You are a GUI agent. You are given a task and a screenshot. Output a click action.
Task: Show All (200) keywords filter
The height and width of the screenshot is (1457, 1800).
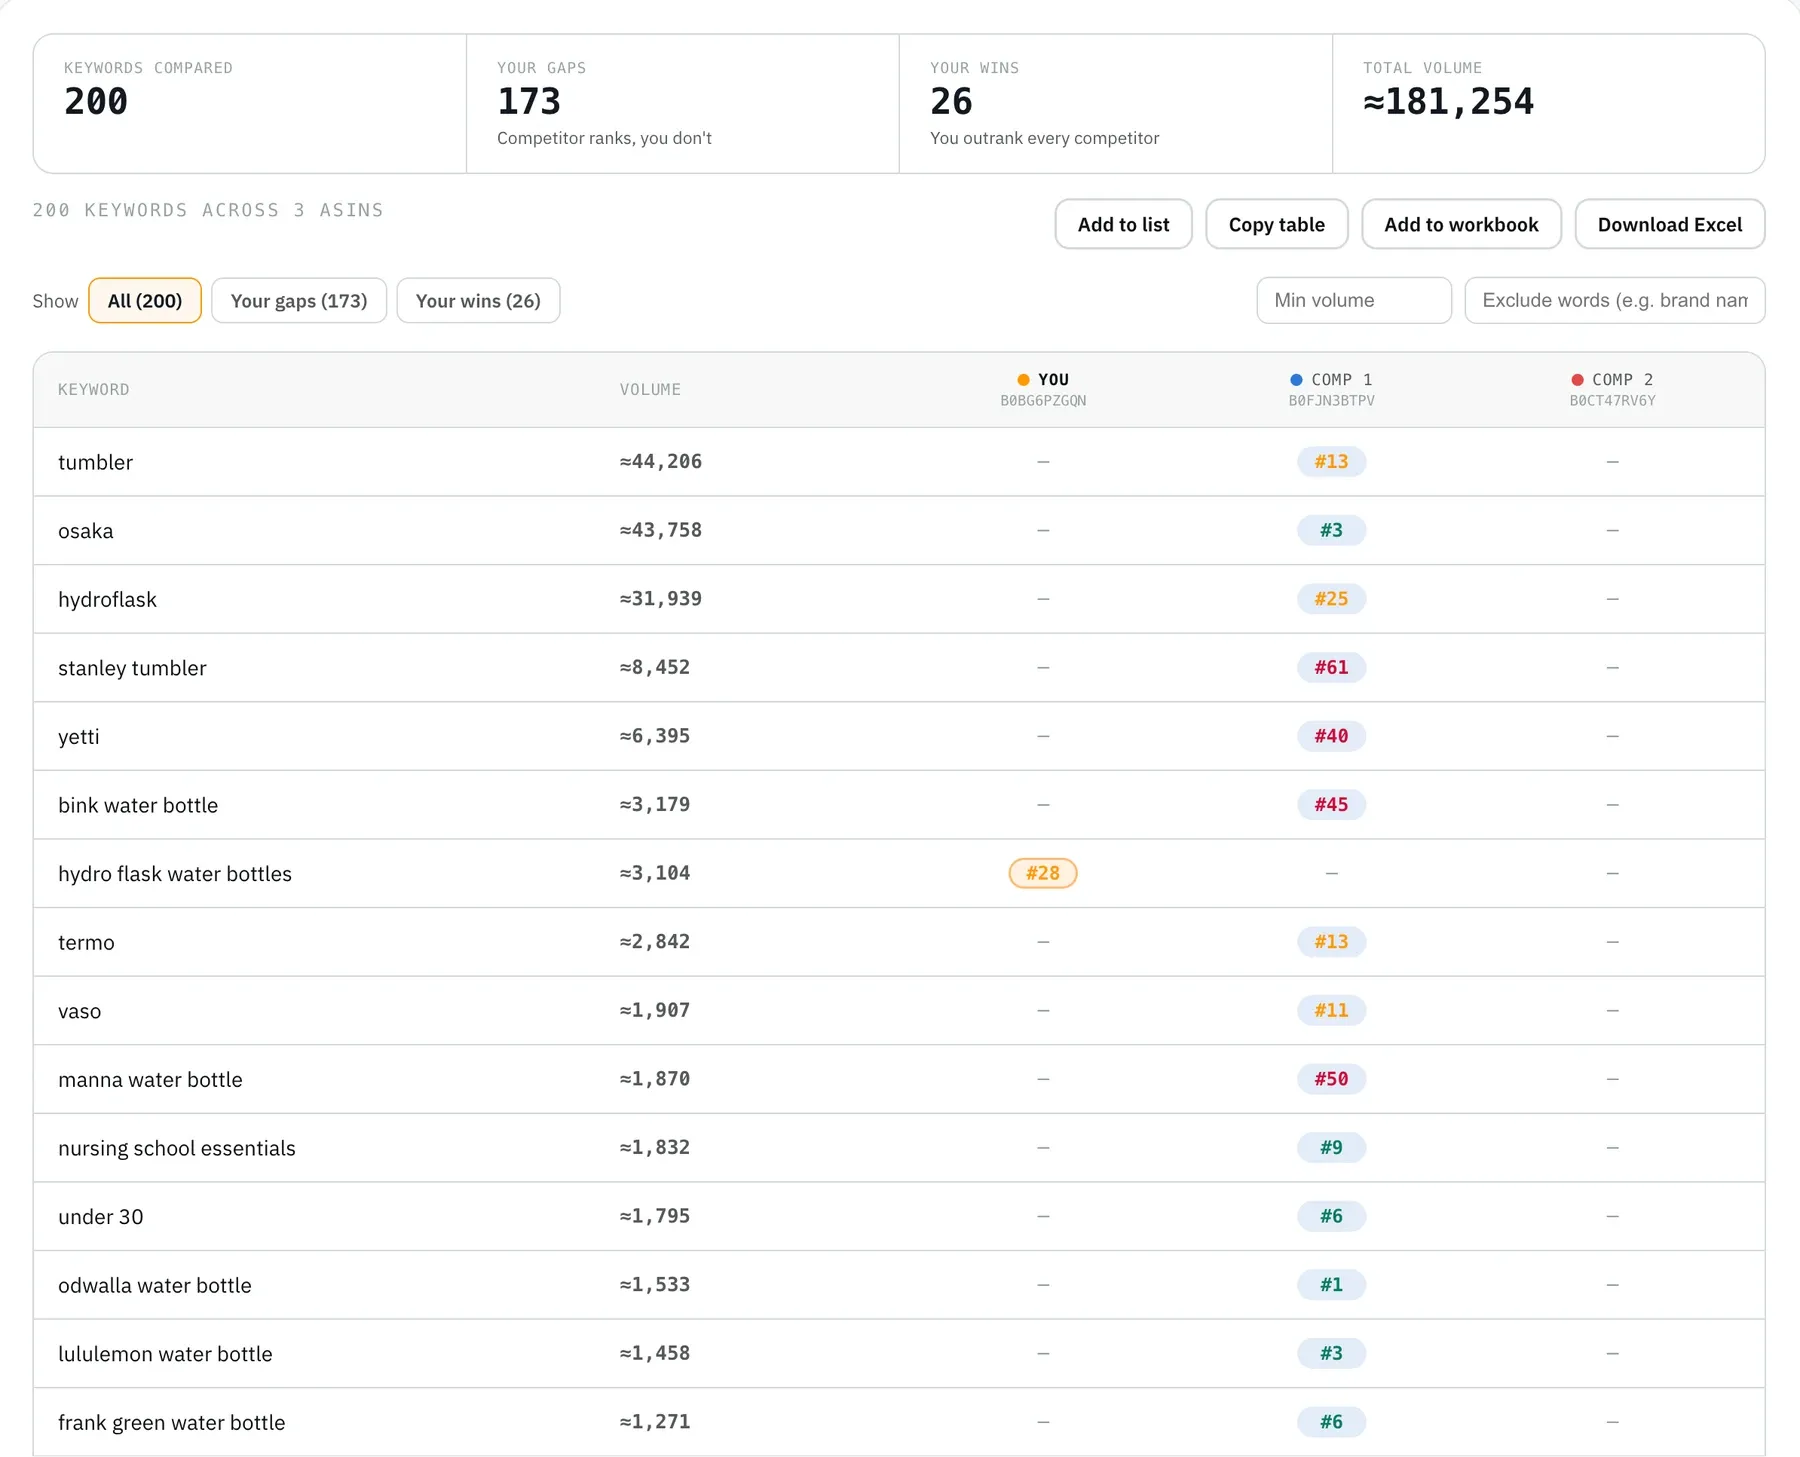[x=145, y=300]
